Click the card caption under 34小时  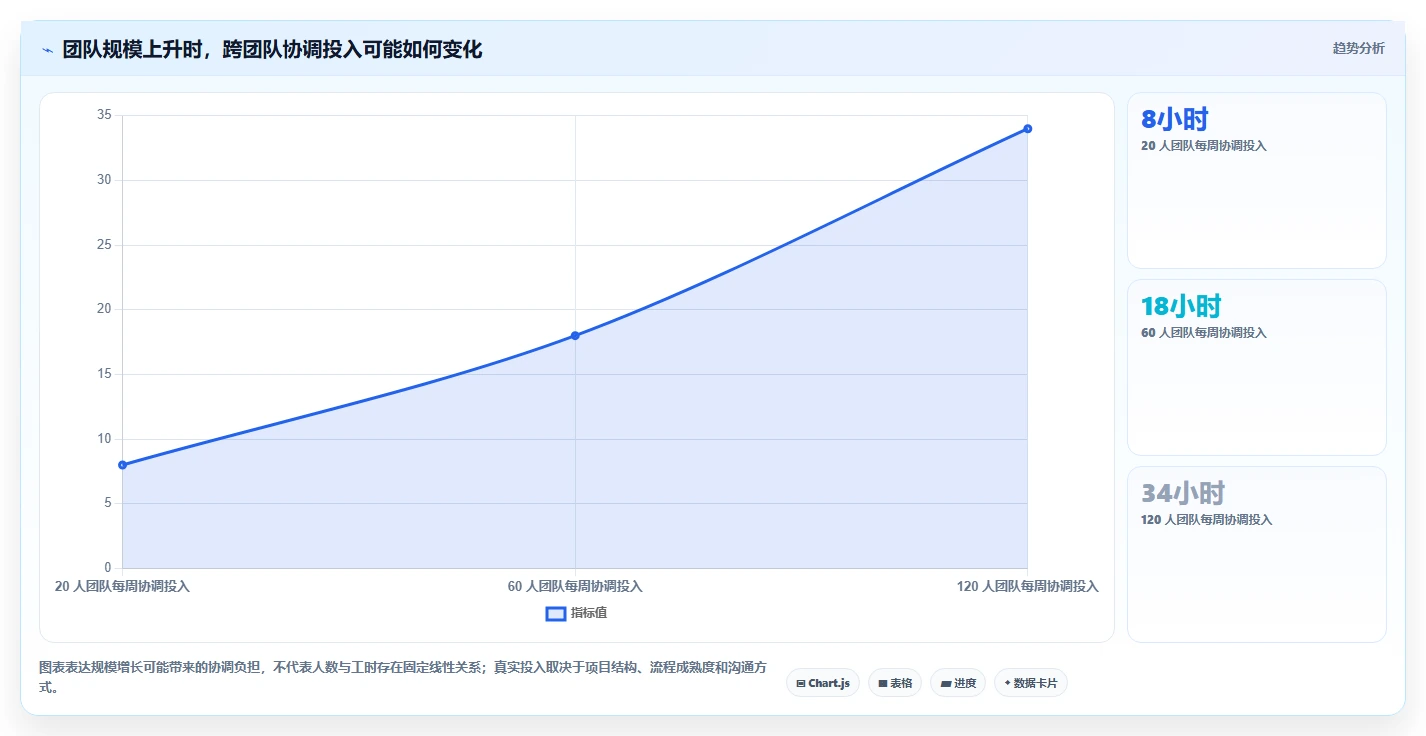(1207, 520)
